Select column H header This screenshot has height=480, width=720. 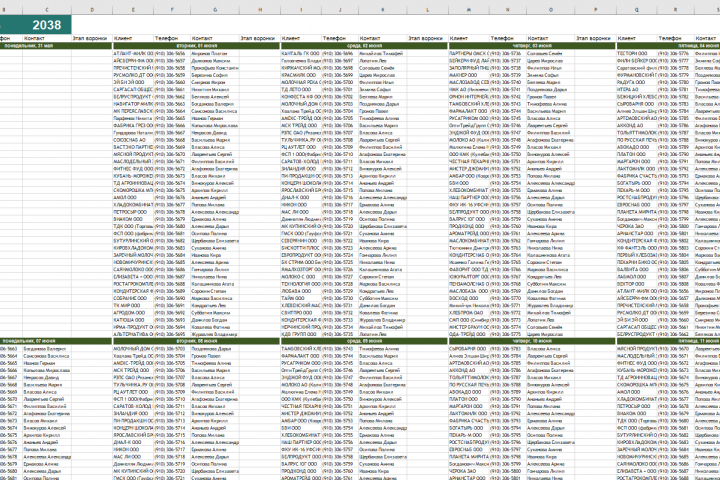point(260,10)
